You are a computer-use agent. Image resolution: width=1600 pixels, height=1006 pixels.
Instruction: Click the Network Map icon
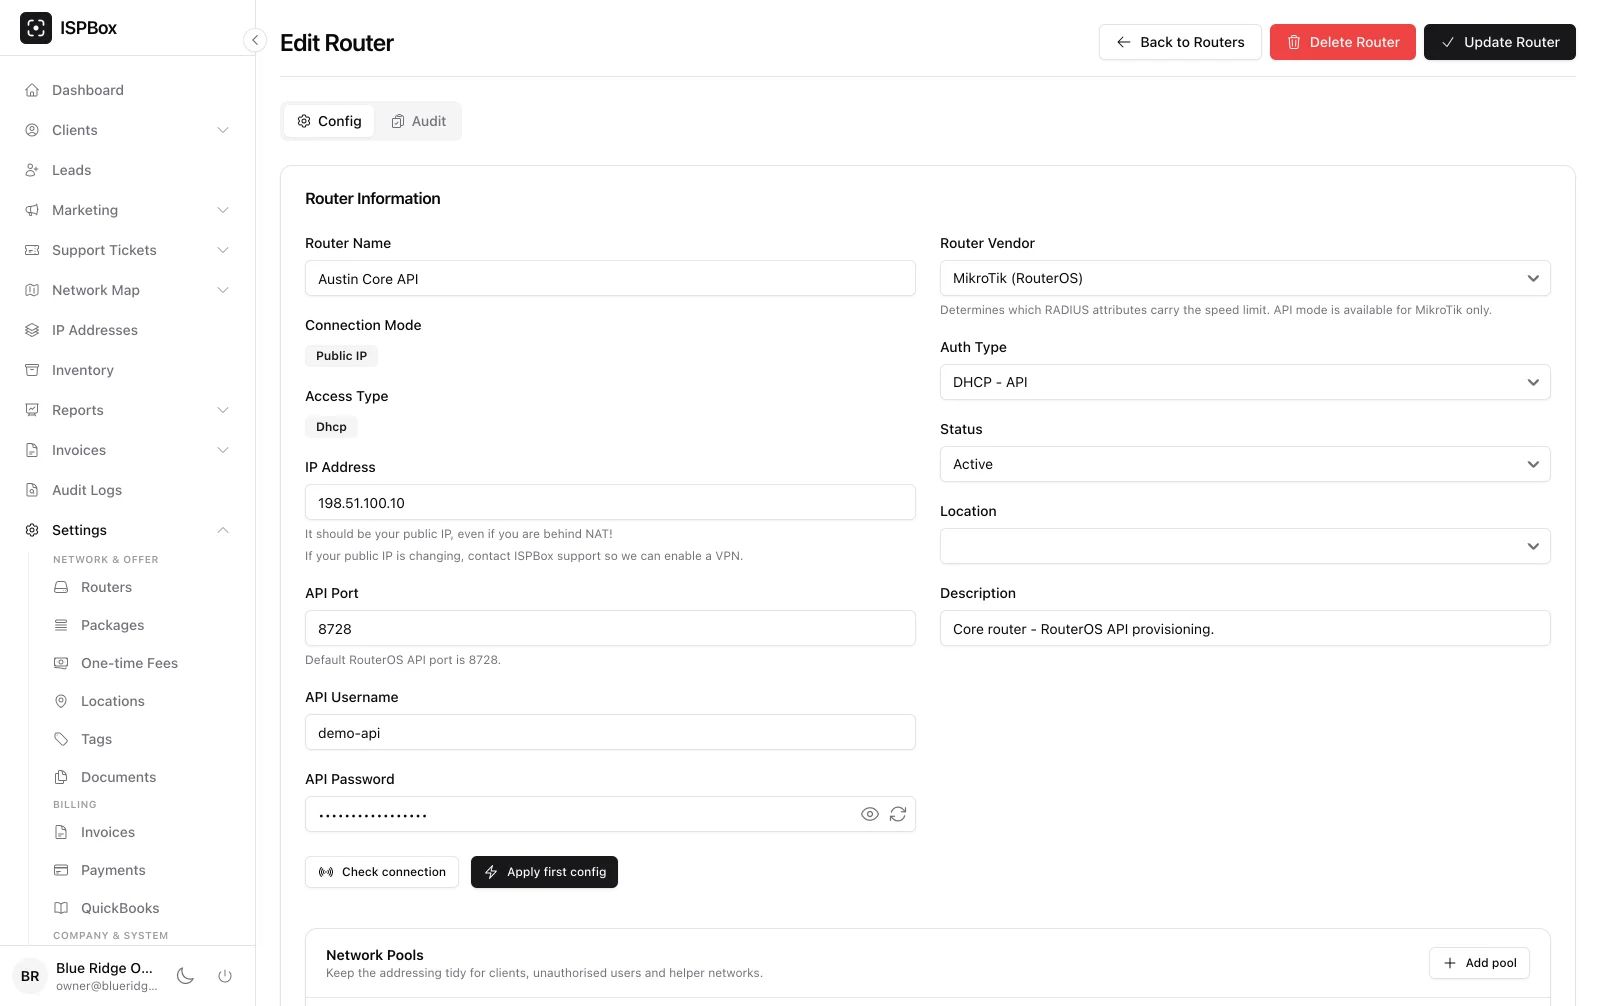[32, 290]
